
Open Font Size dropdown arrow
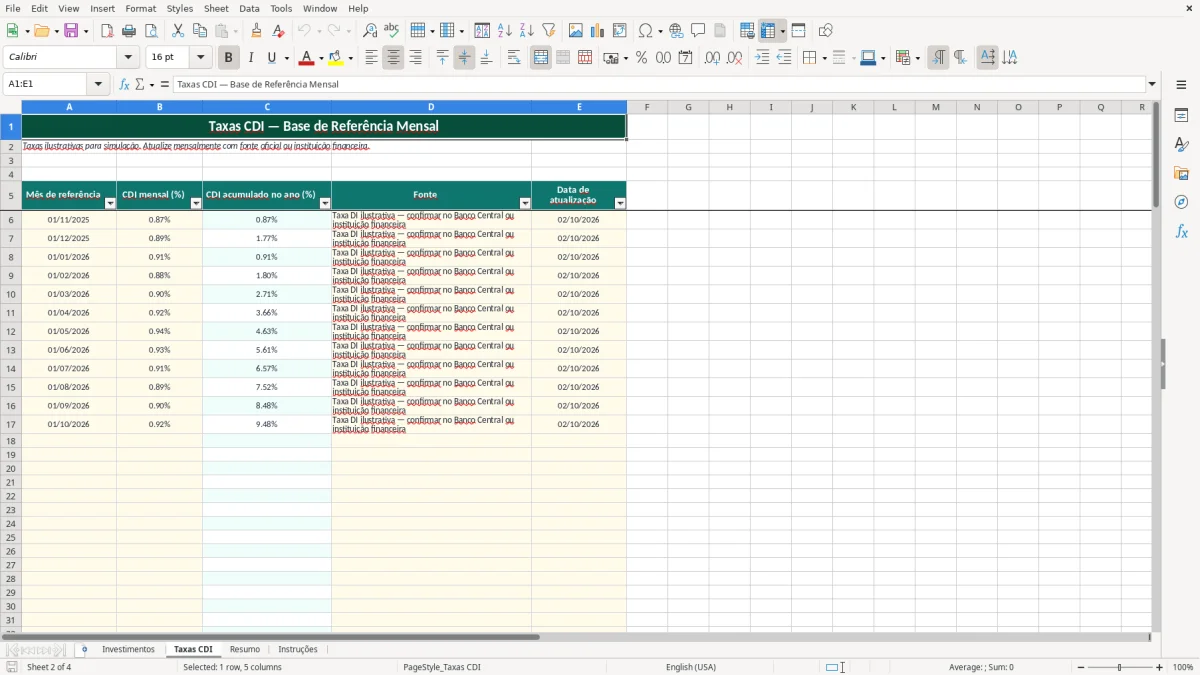[x=201, y=58]
